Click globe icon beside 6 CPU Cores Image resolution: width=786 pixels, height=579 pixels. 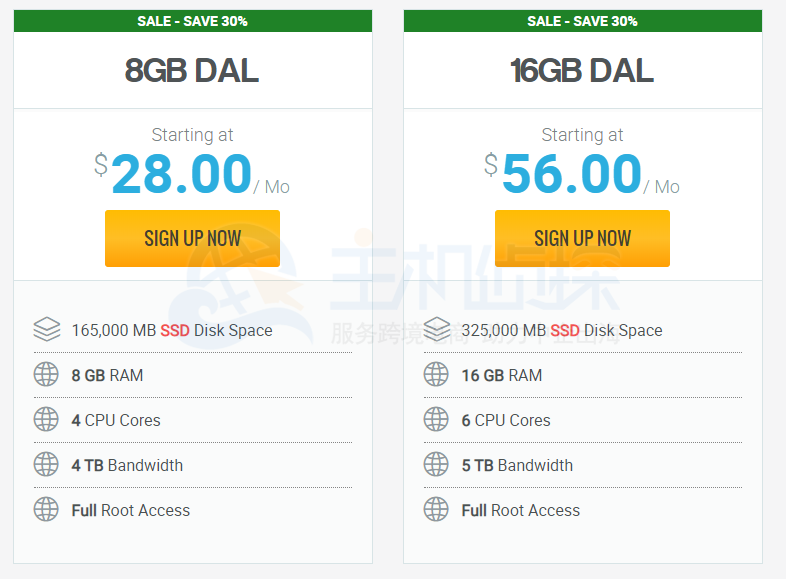pyautogui.click(x=436, y=419)
